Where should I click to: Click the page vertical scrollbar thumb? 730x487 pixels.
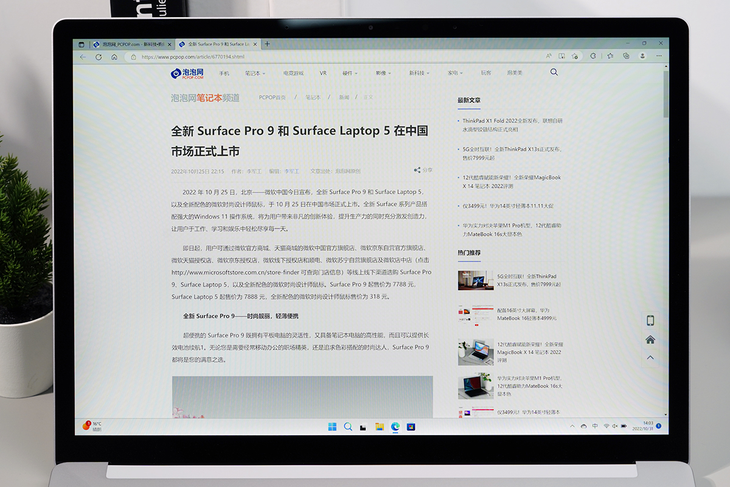tap(666, 93)
